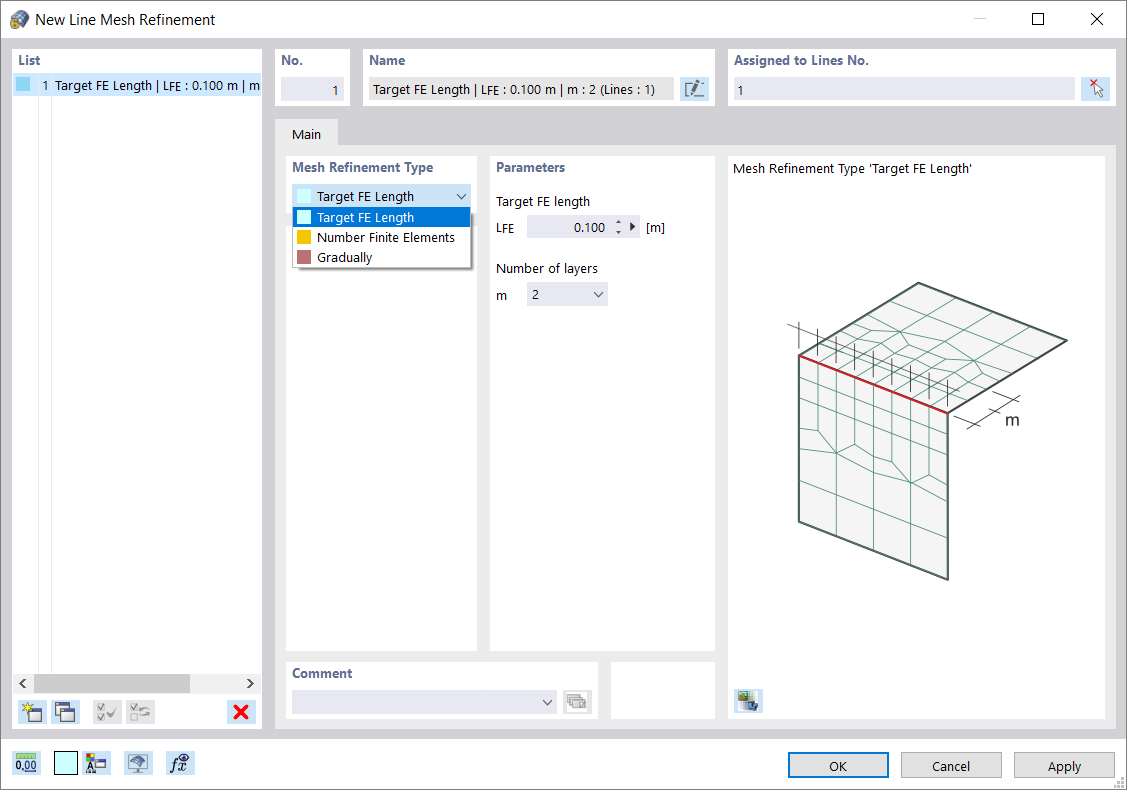Viewport: 1127px width, 790px height.
Task: Click the 'Target FE length' label
Action: [543, 201]
